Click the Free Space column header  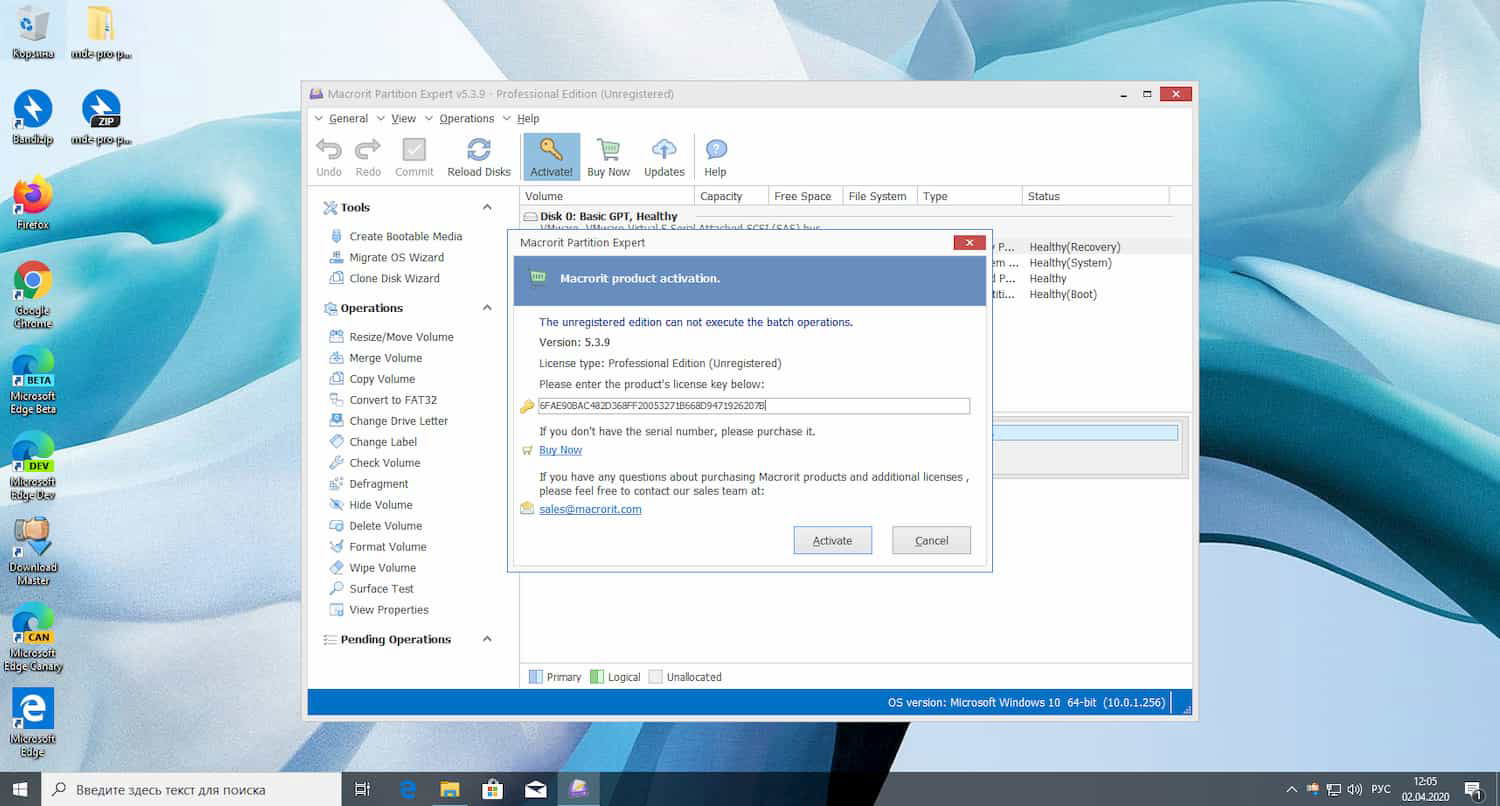805,196
